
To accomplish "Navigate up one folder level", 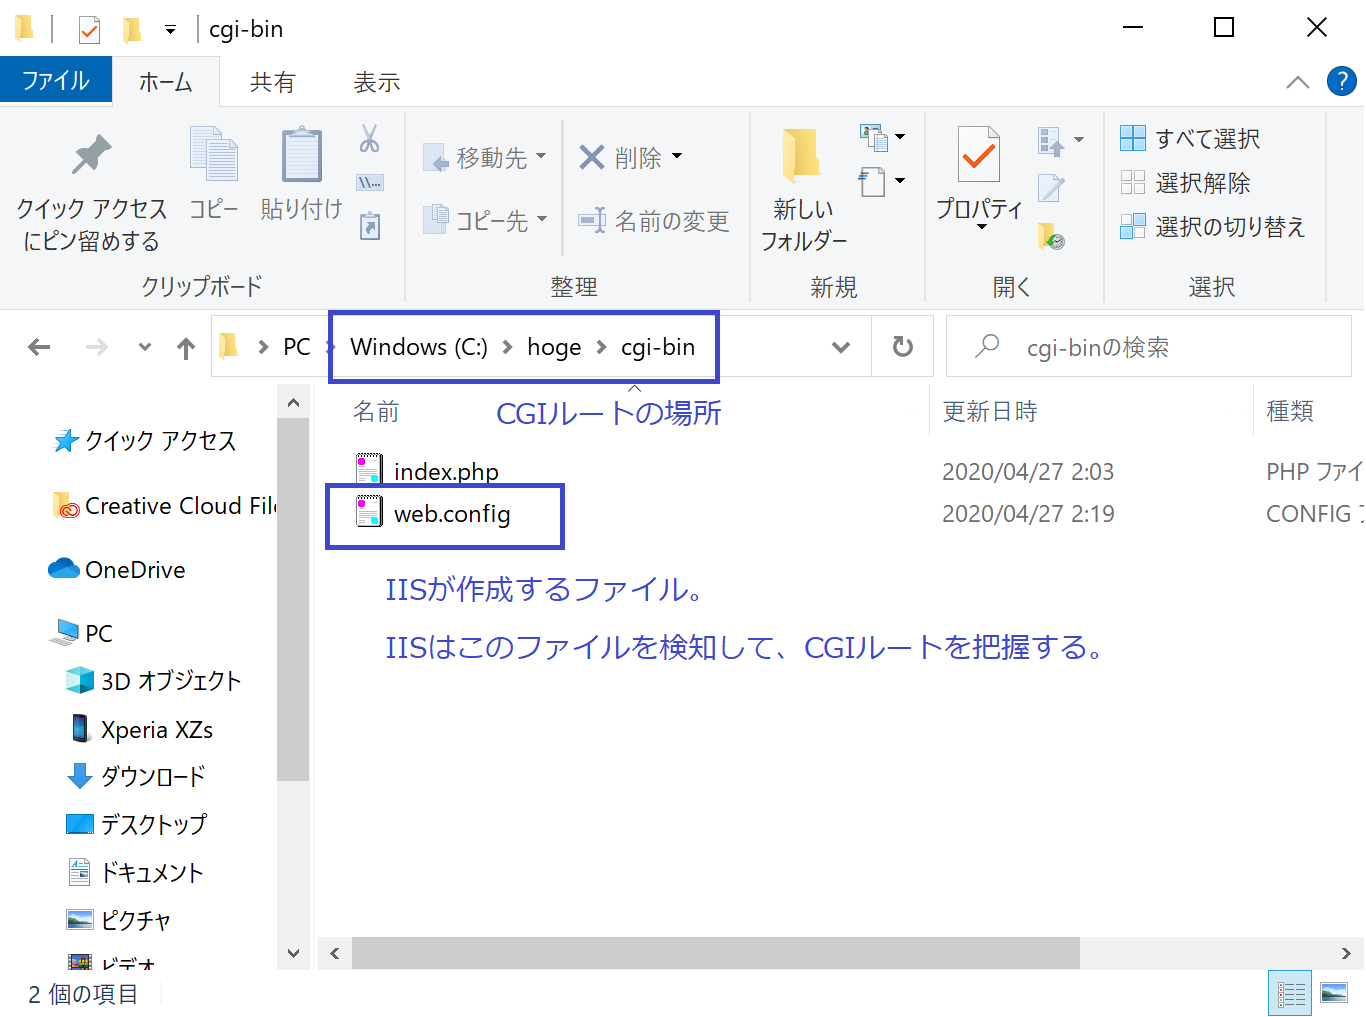I will (186, 348).
